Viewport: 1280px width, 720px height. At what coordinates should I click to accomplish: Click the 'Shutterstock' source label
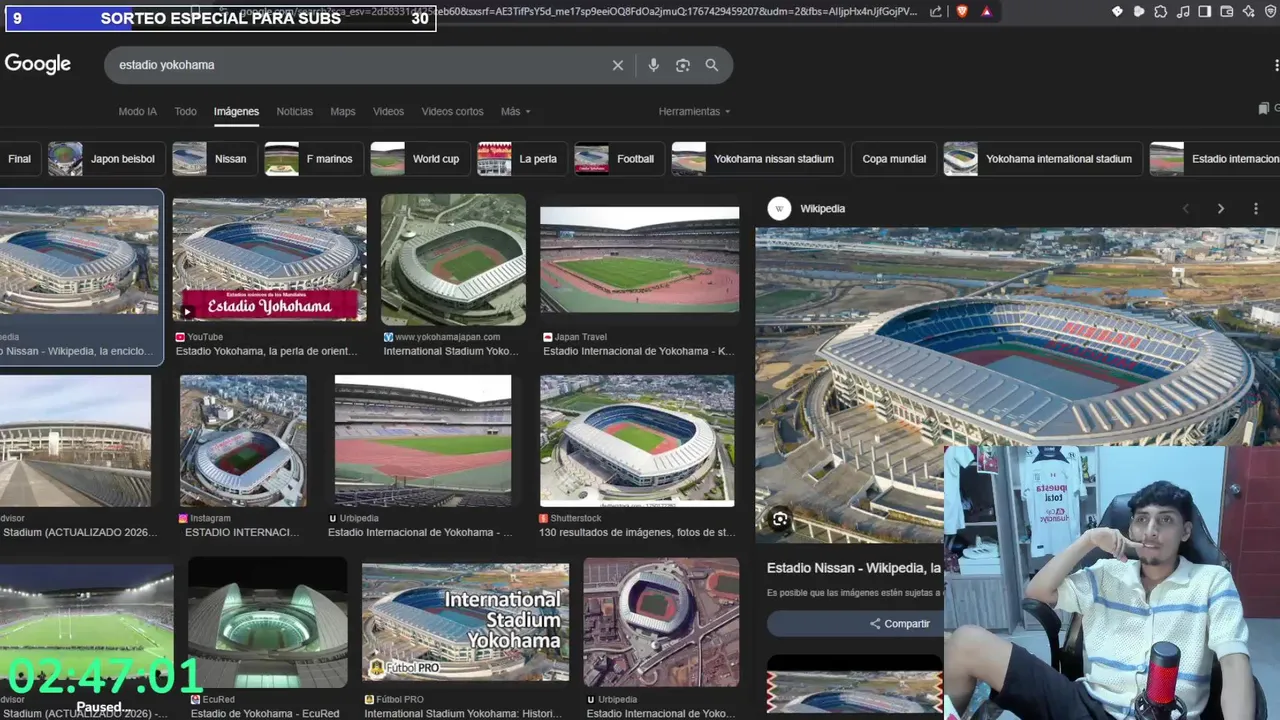[576, 518]
